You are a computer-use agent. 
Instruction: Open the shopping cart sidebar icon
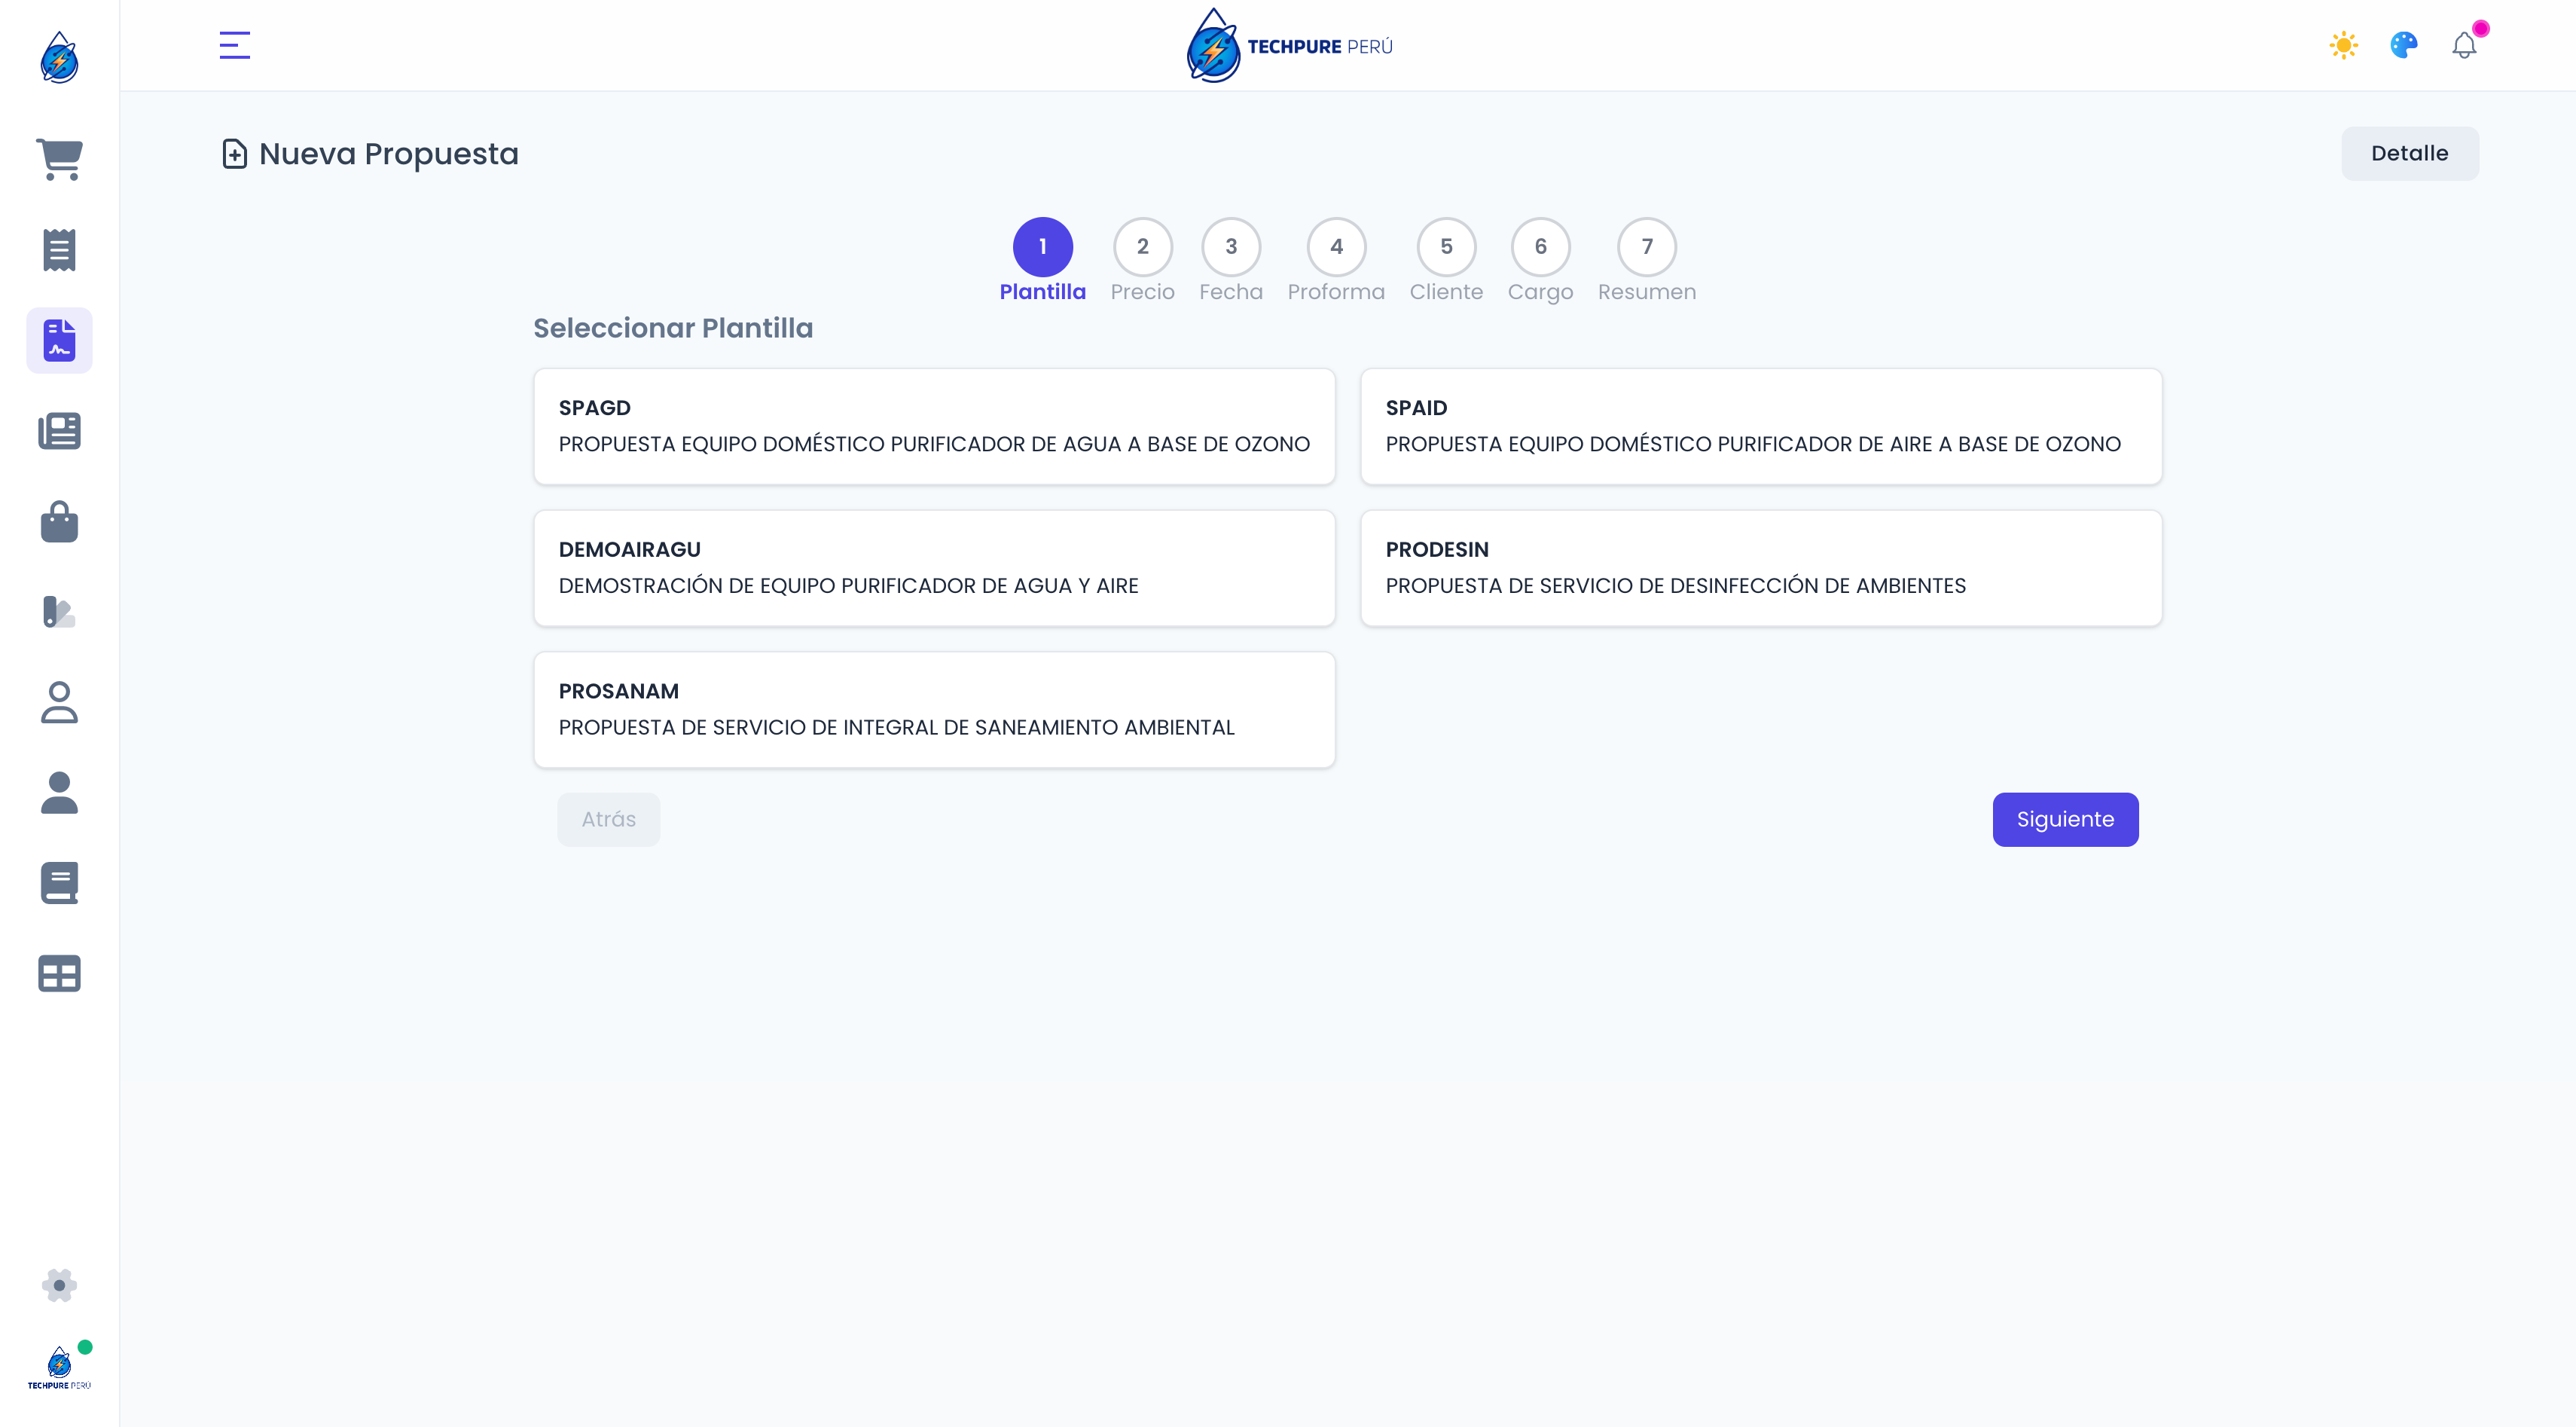click(59, 159)
